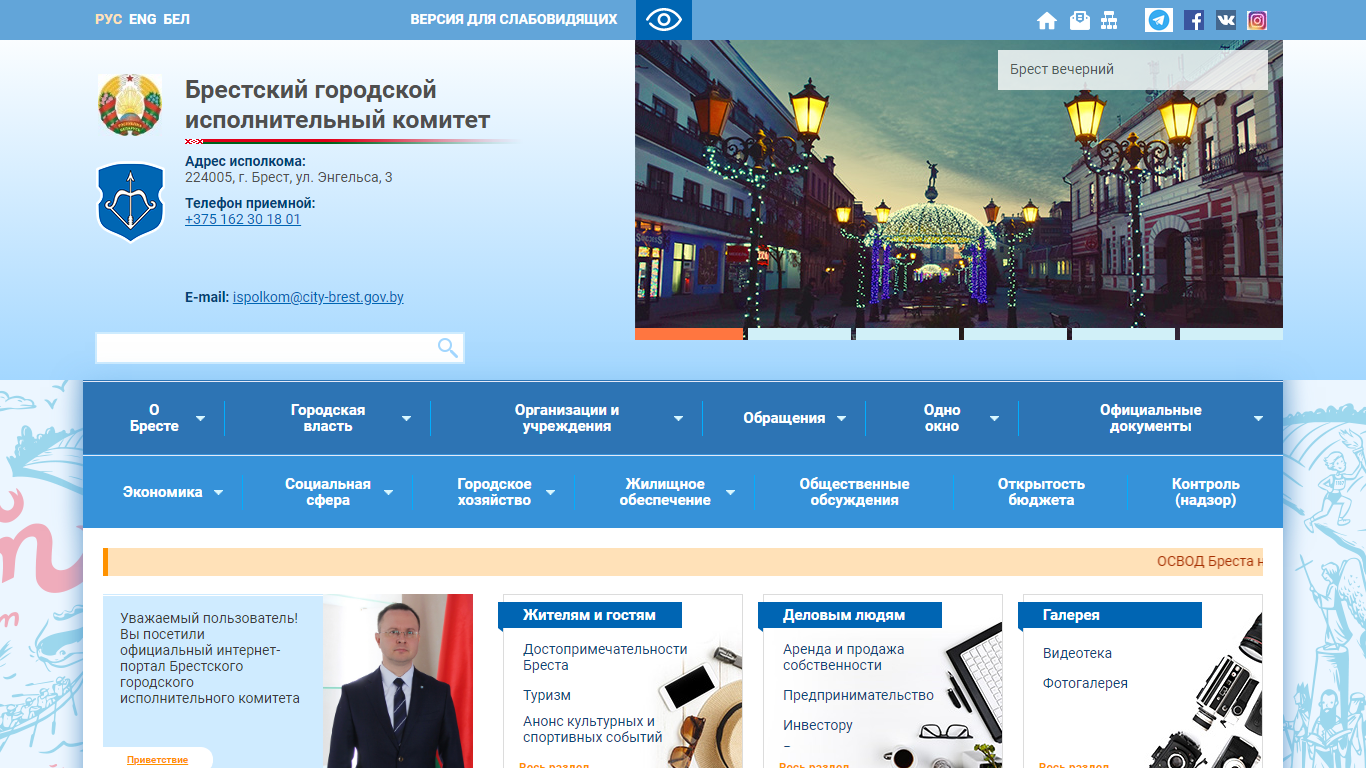Open the О Бресте menu item
Screen dimensions: 1366x768
point(154,418)
